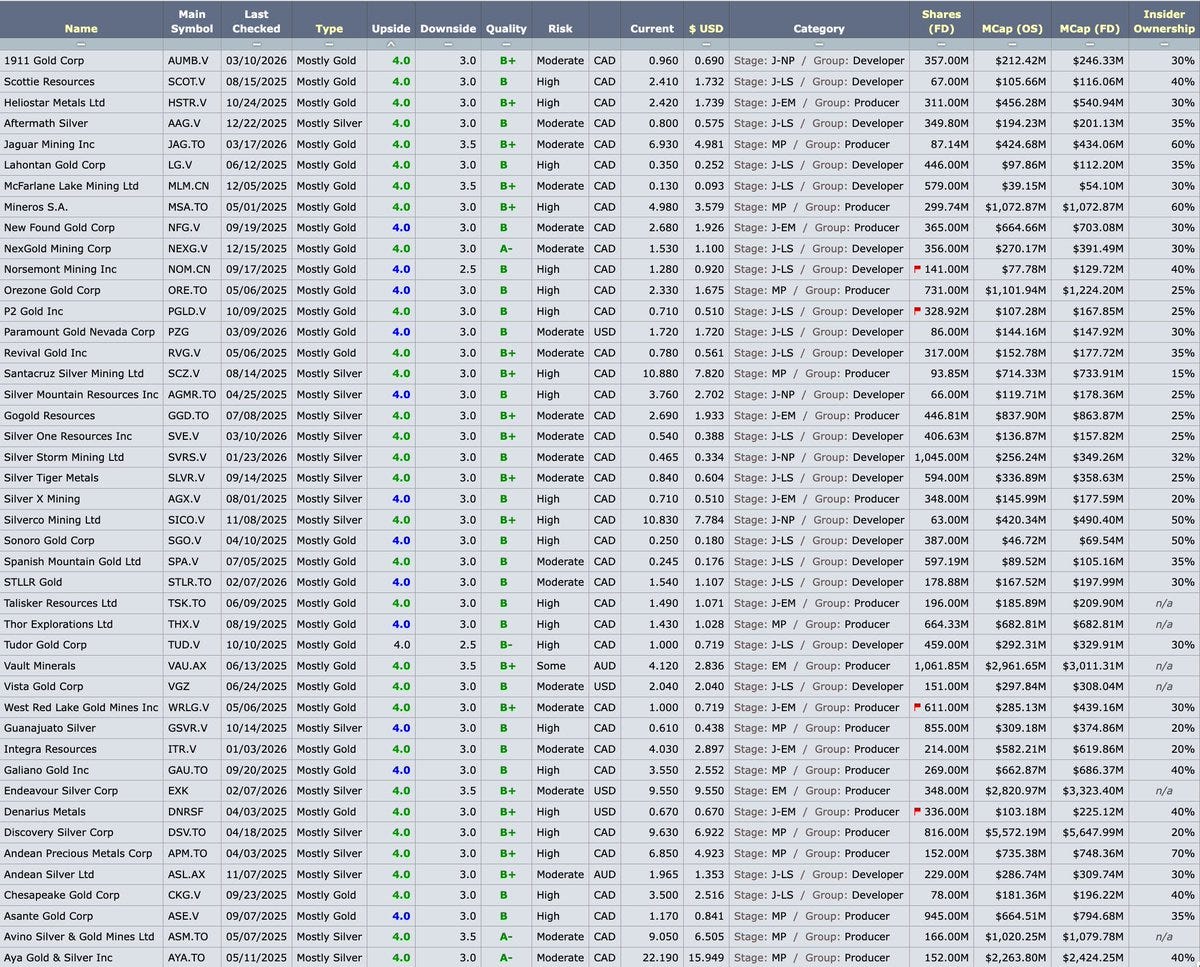Click the New Found Gold Corp name
The height and width of the screenshot is (967, 1200).
coord(59,228)
